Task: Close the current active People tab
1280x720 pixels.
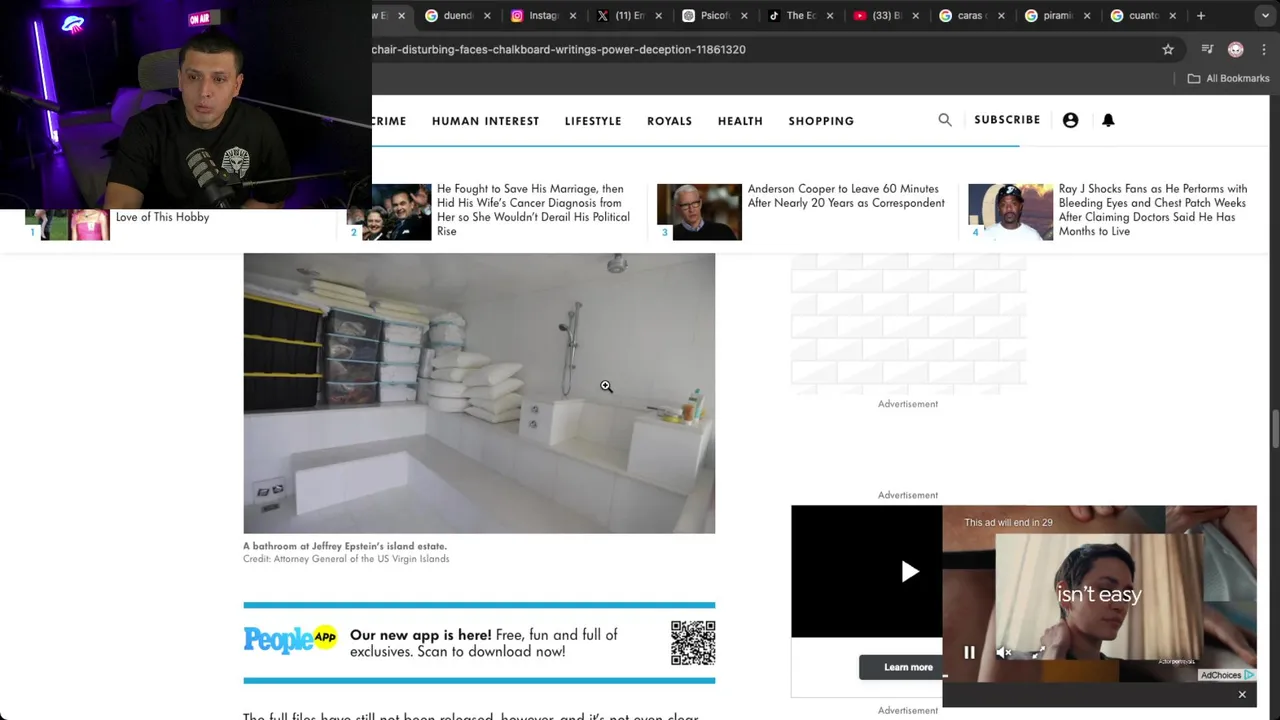Action: (402, 16)
